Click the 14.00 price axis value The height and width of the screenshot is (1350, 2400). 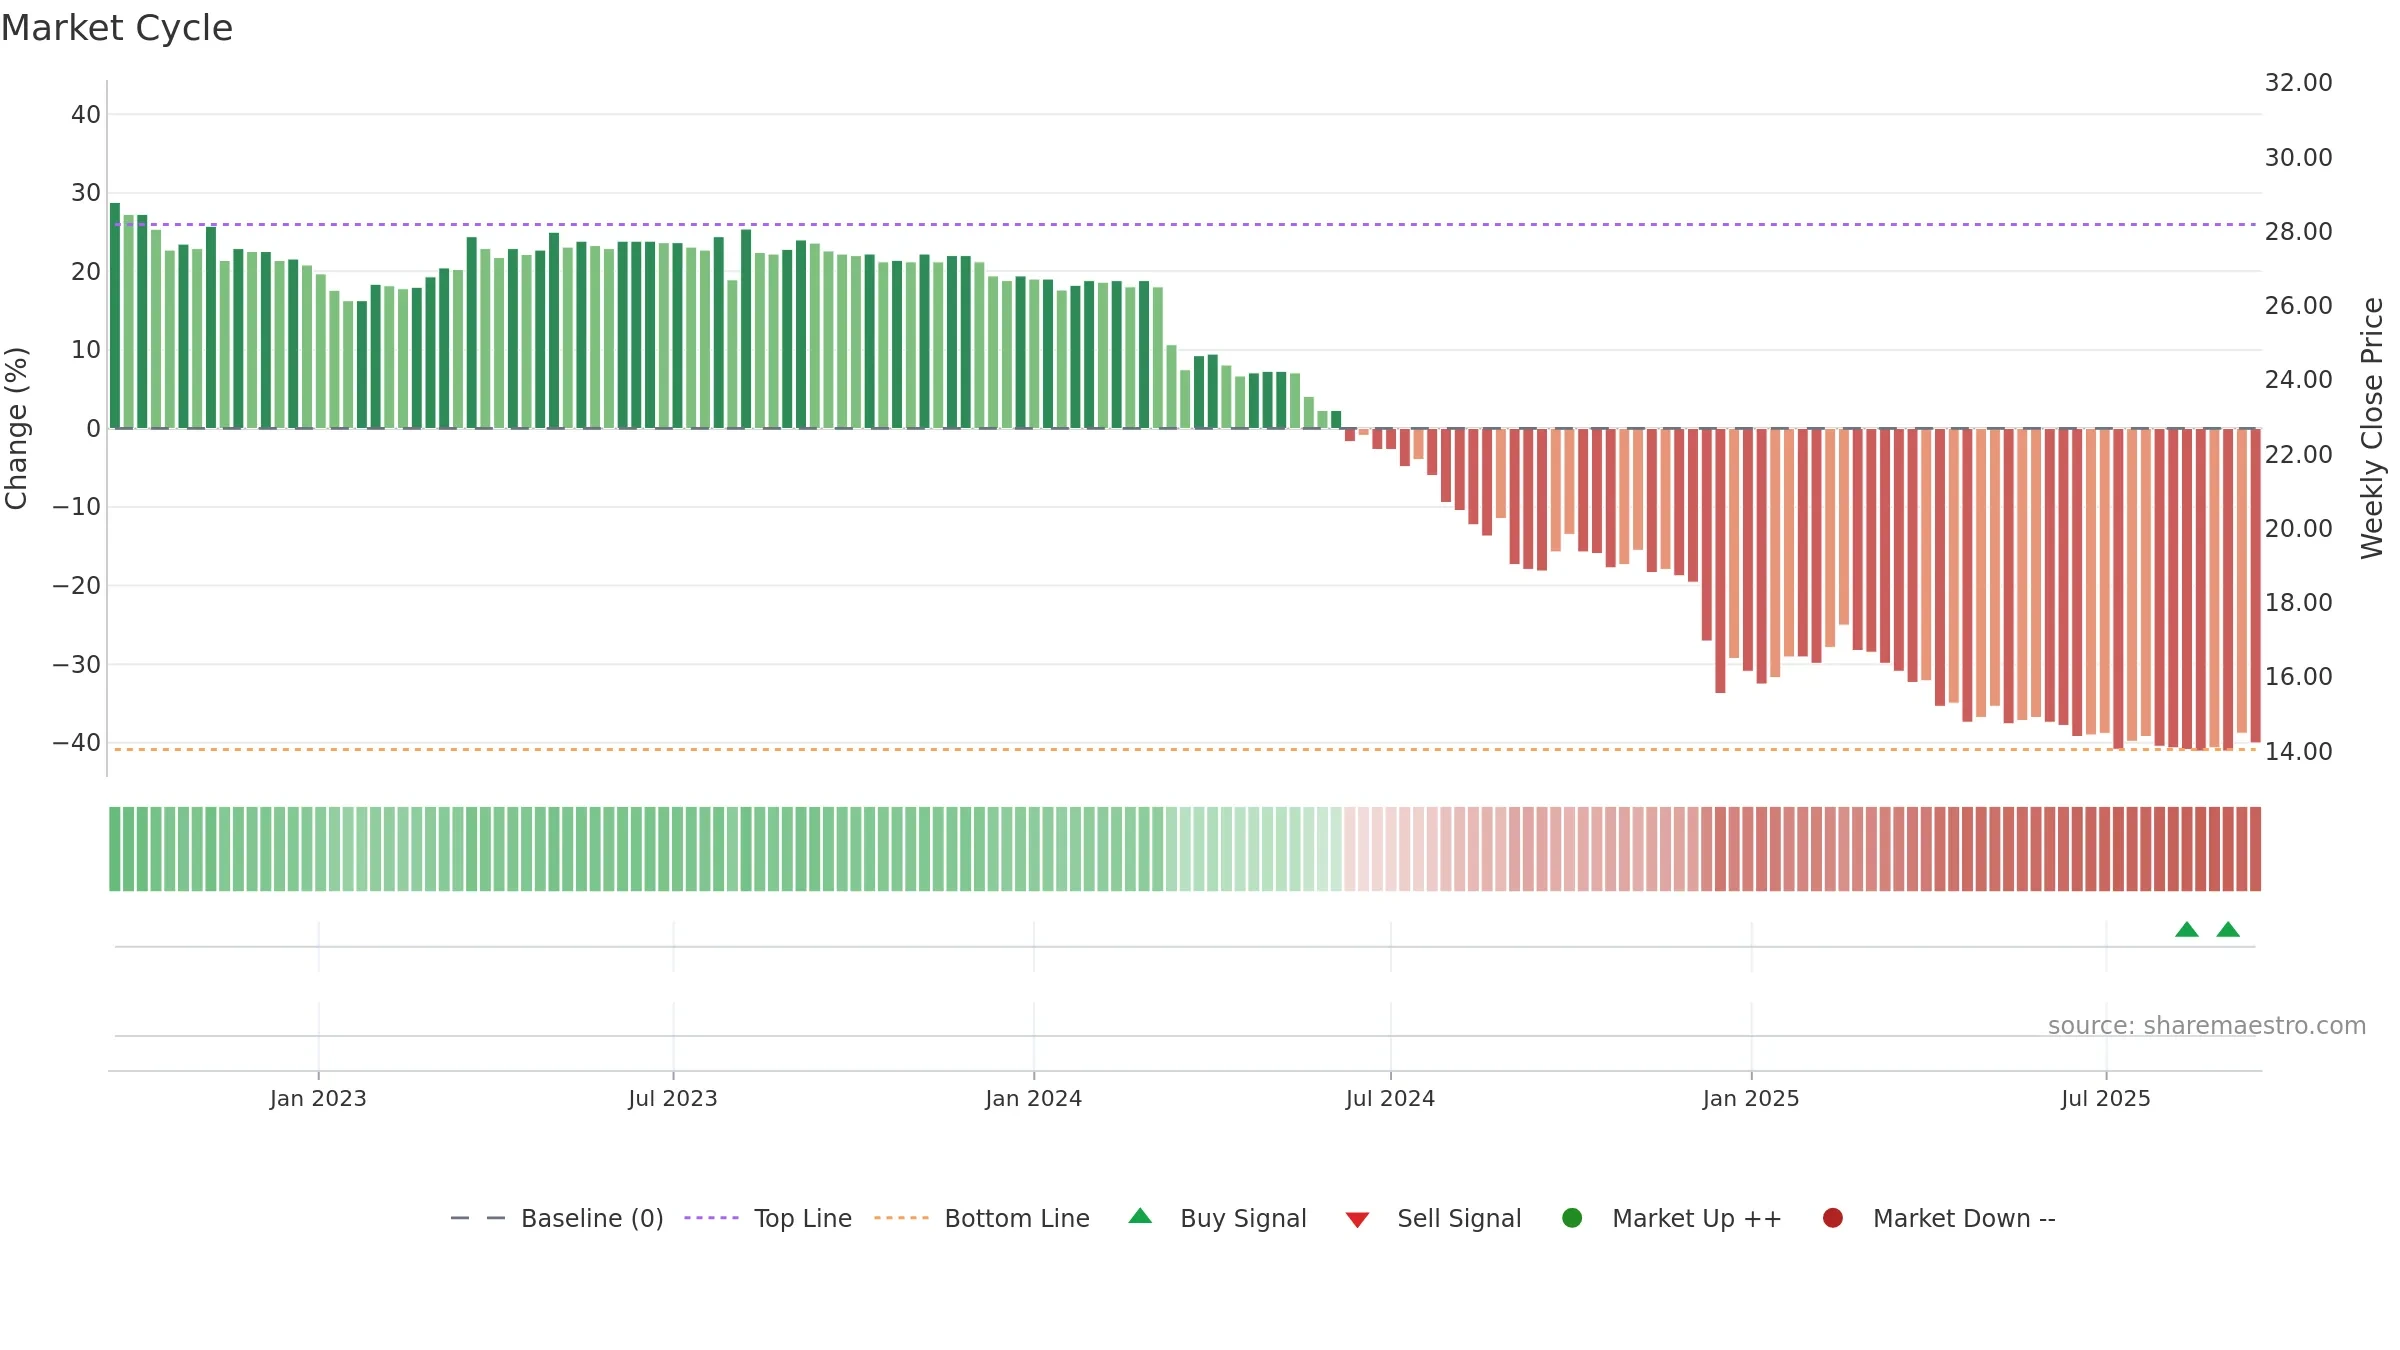[x=2298, y=751]
